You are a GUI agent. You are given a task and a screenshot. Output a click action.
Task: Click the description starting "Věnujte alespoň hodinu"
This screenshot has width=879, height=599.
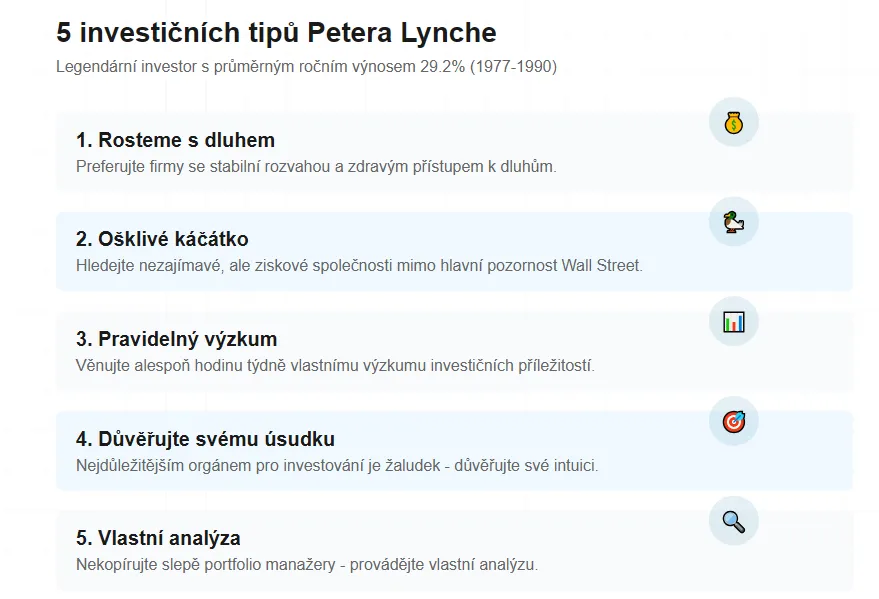click(335, 366)
